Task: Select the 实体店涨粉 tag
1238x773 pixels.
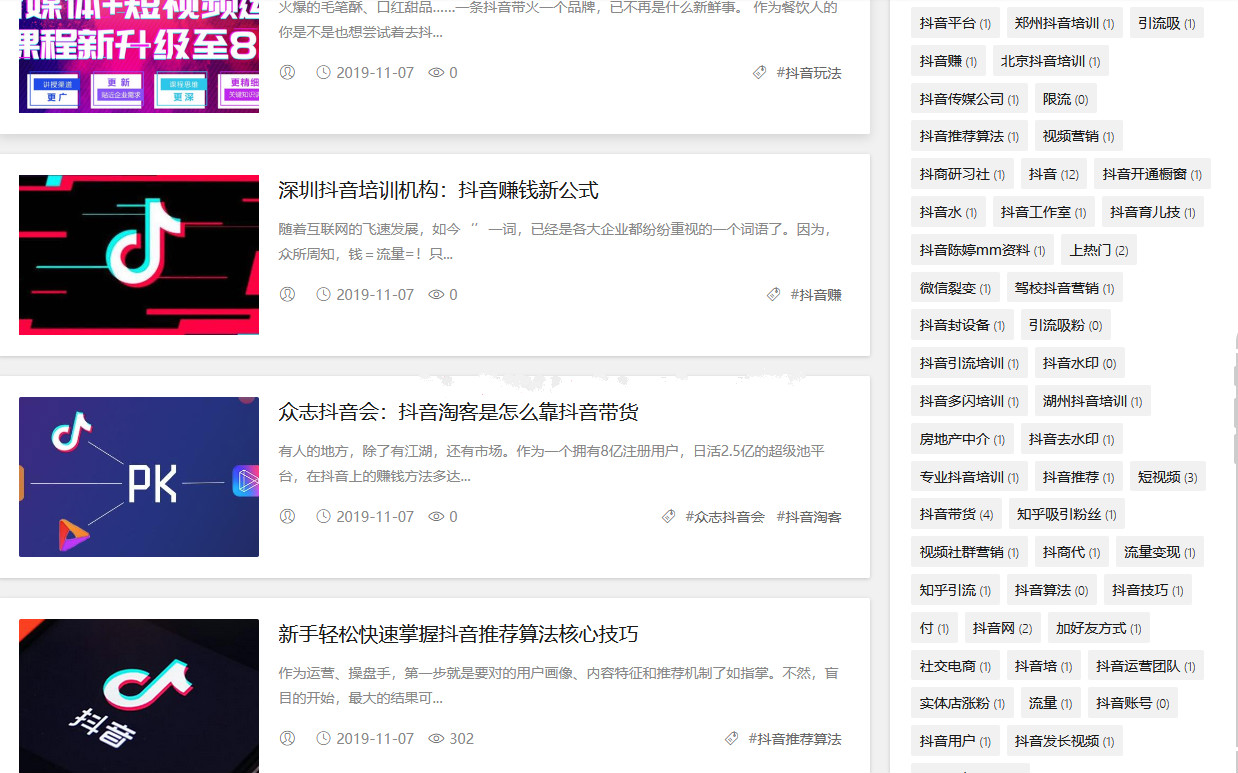Action: point(962,703)
